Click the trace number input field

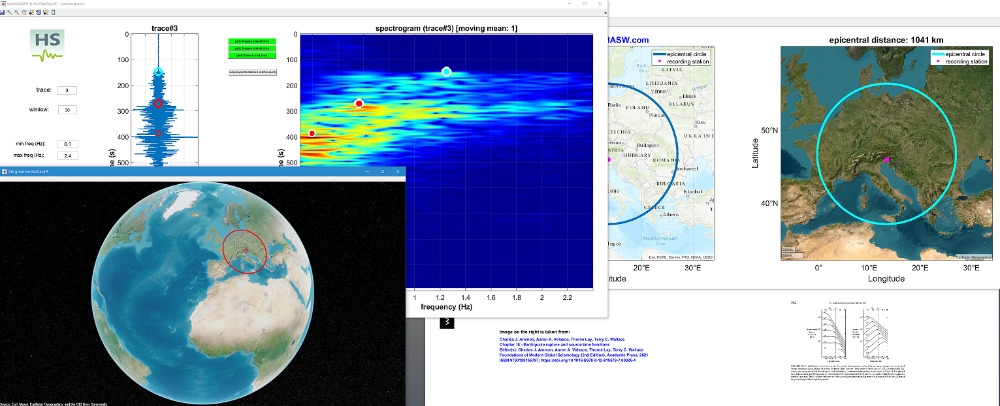(67, 91)
